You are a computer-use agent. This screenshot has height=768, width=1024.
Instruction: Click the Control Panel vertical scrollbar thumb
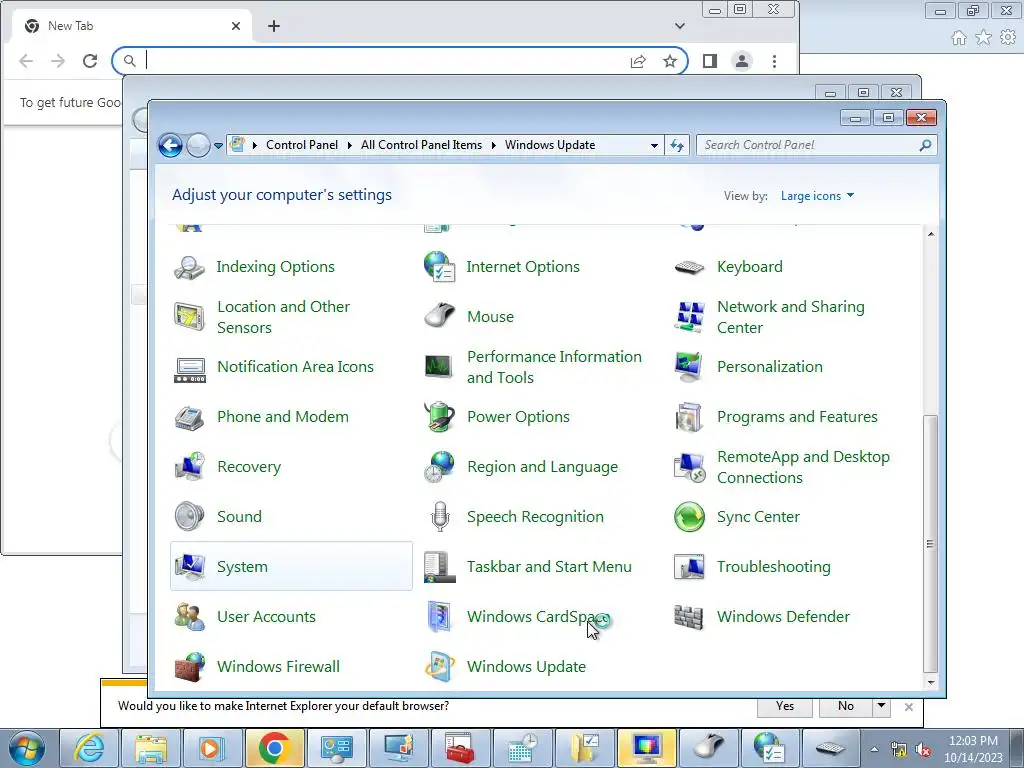931,543
